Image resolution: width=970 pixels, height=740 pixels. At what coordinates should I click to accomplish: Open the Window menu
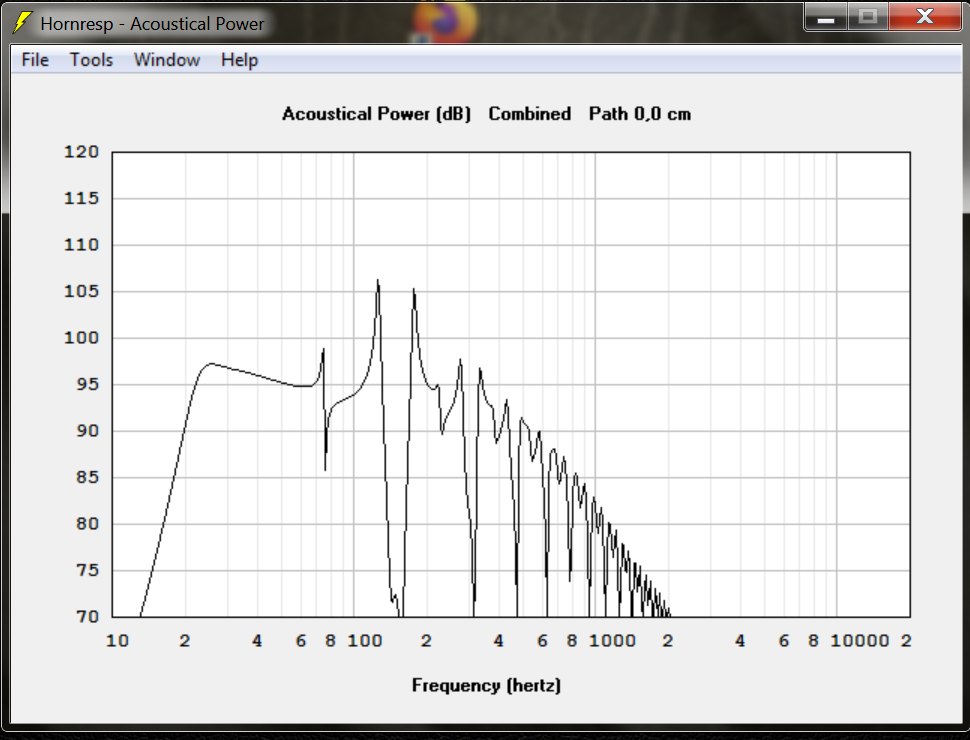click(166, 60)
